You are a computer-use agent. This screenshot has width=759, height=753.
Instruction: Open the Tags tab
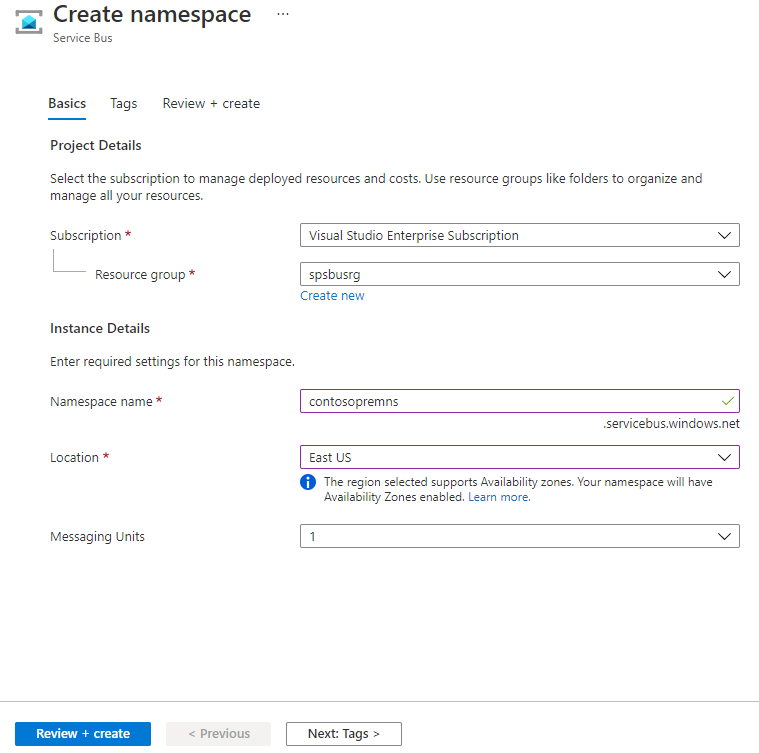[124, 103]
